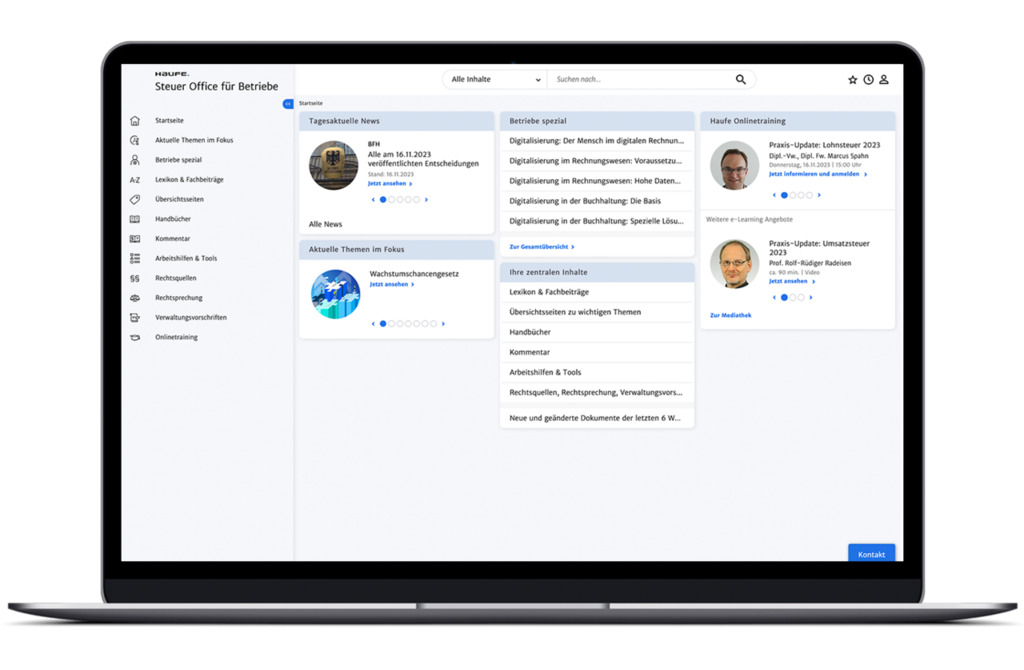
Task: Click Jetzt ansehen under BFH news
Action: tap(390, 184)
